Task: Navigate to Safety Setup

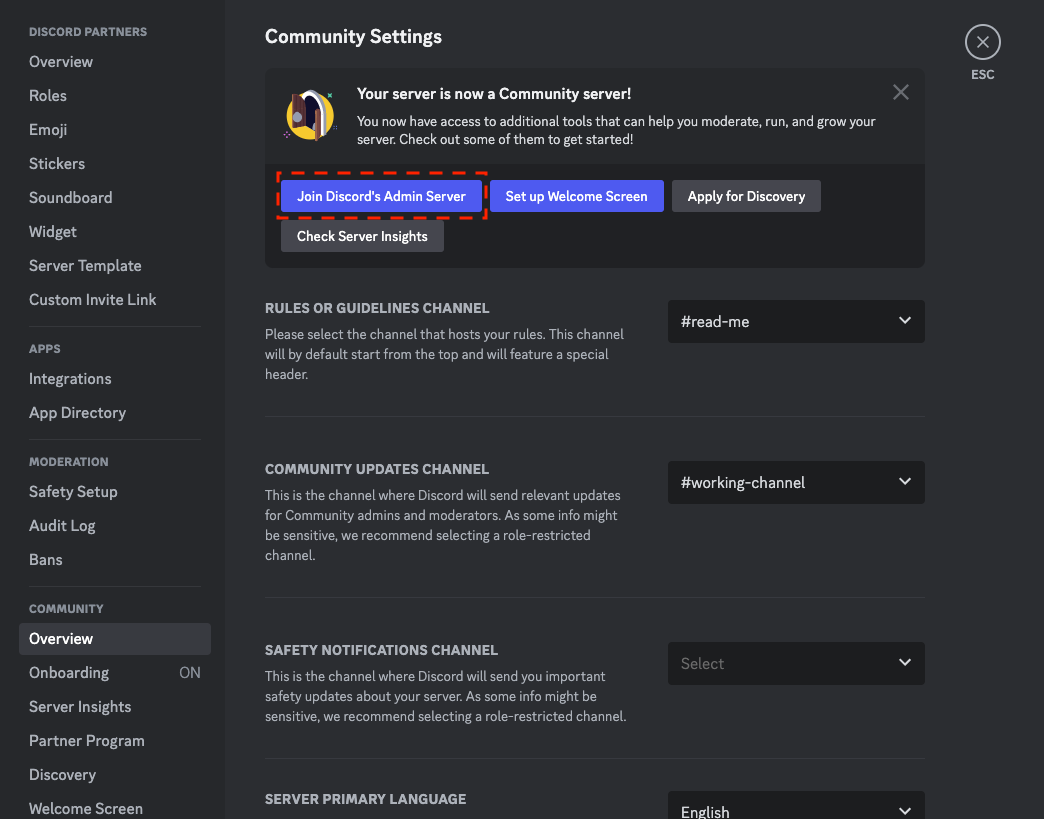Action: coord(73,492)
